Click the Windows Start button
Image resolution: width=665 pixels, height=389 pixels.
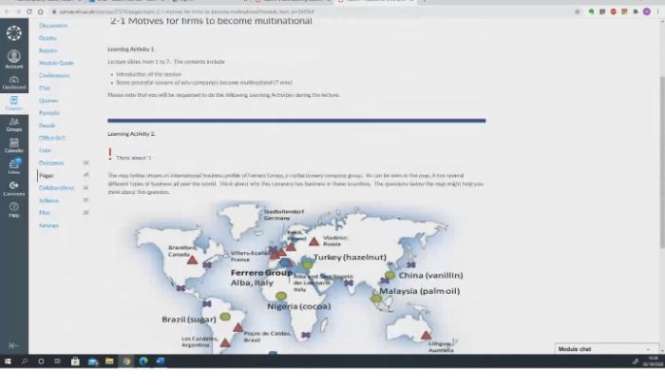point(8,361)
